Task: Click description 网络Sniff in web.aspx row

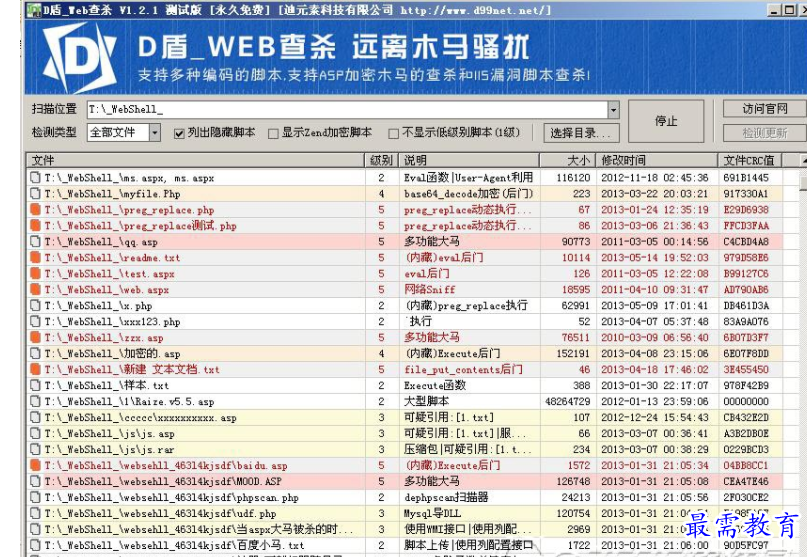Action: [429, 289]
